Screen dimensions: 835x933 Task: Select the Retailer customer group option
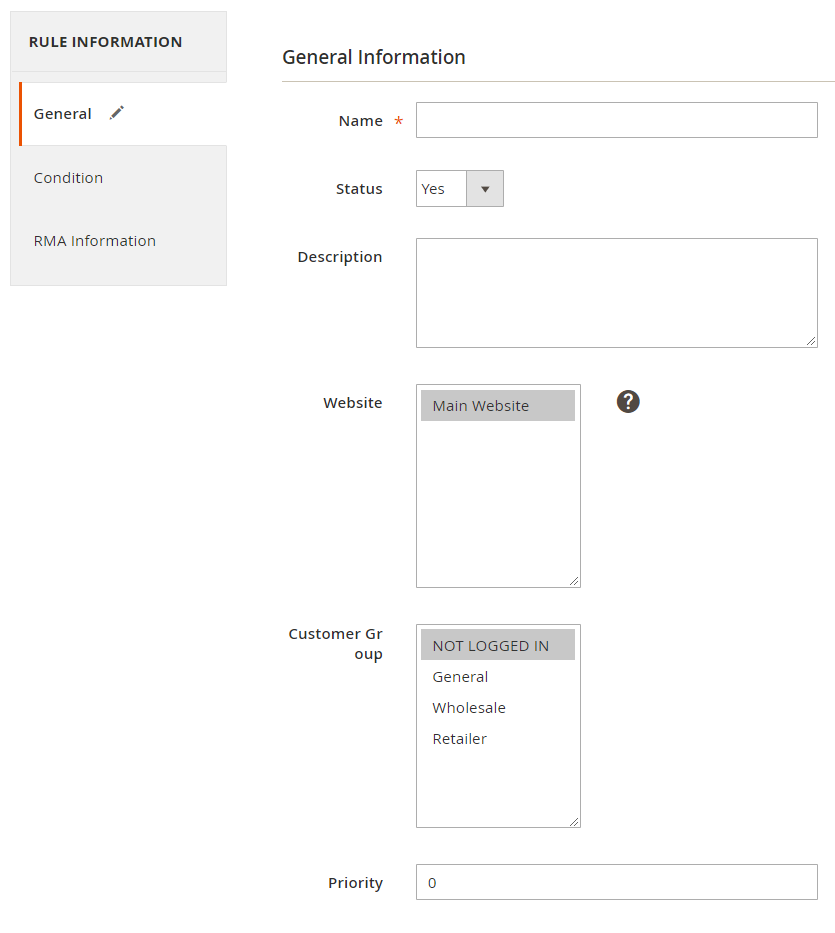[460, 739]
